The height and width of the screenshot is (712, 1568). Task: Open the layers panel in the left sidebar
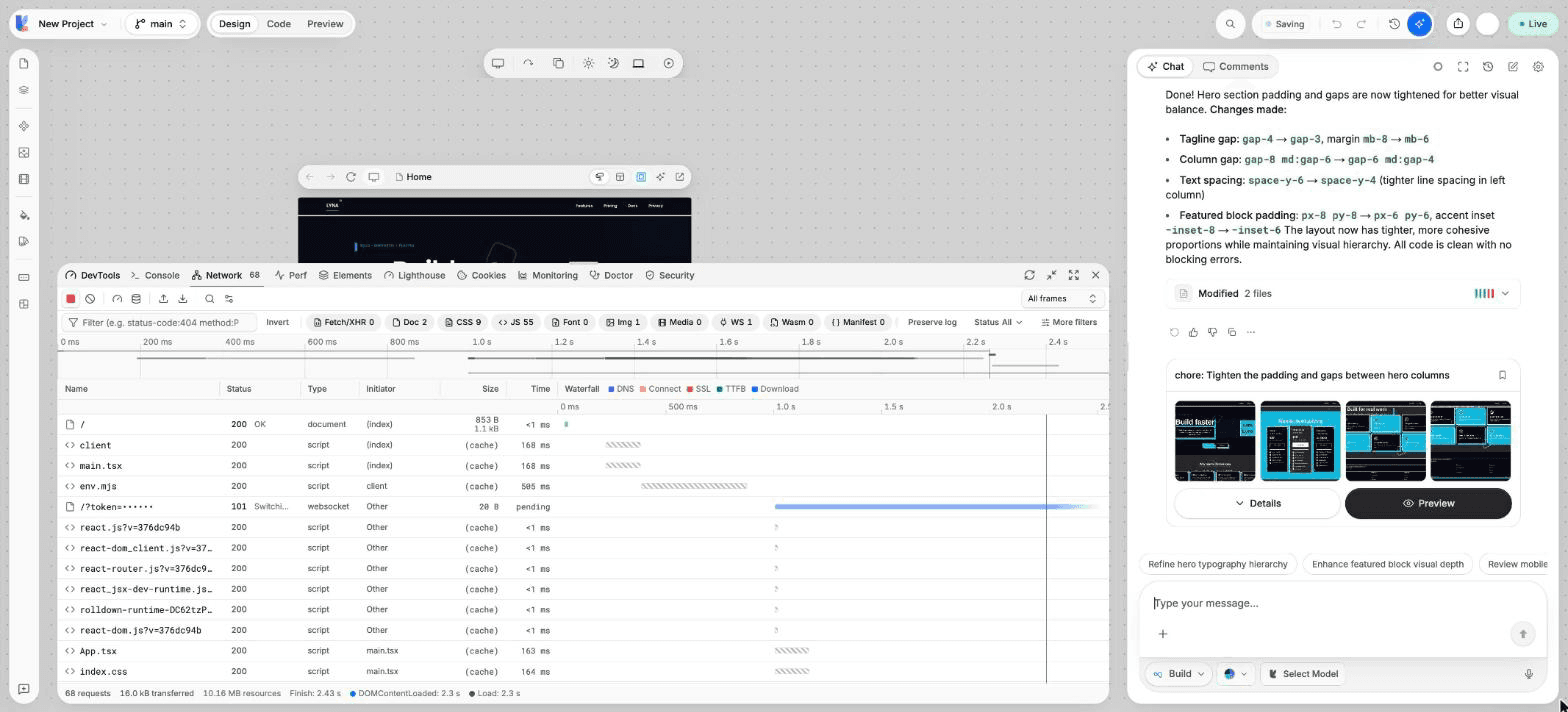point(24,90)
